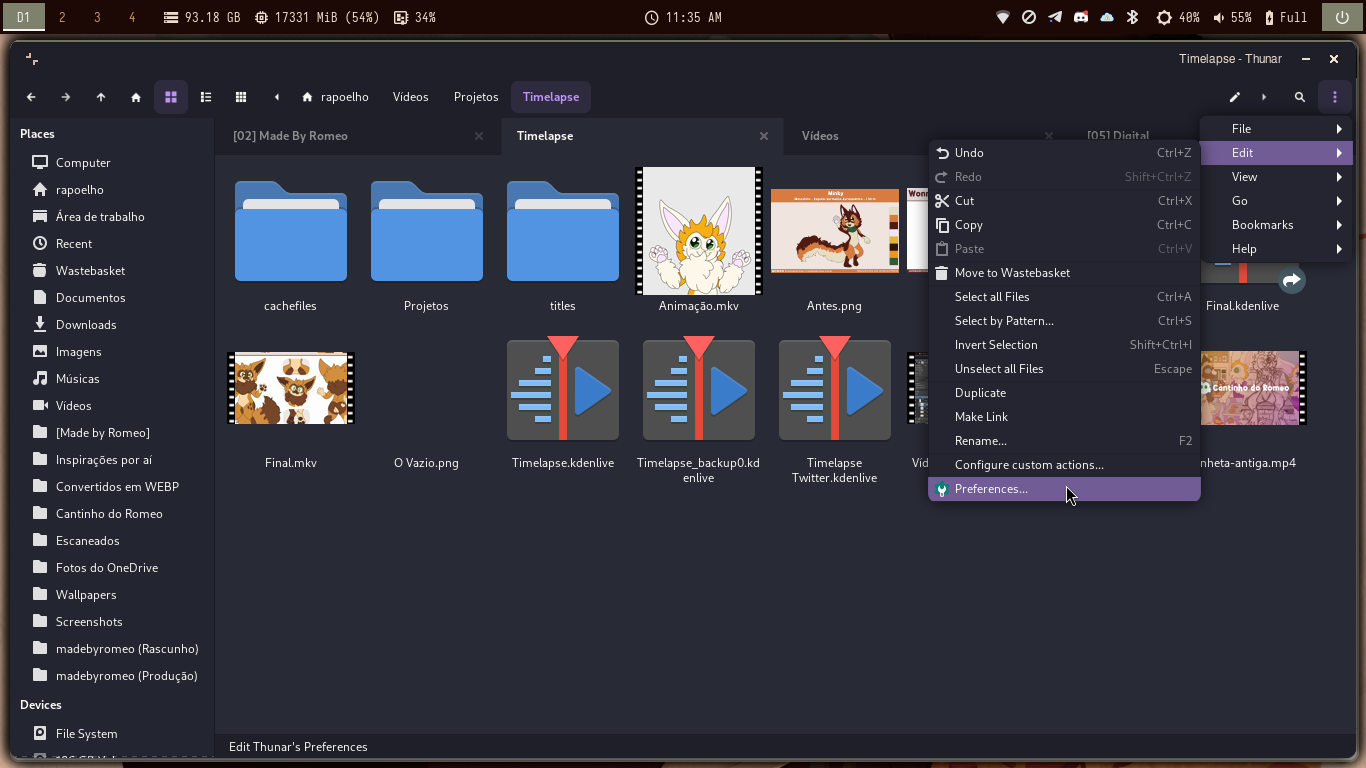Choose Select all Files menu entry
The height and width of the screenshot is (768, 1366).
(x=992, y=297)
